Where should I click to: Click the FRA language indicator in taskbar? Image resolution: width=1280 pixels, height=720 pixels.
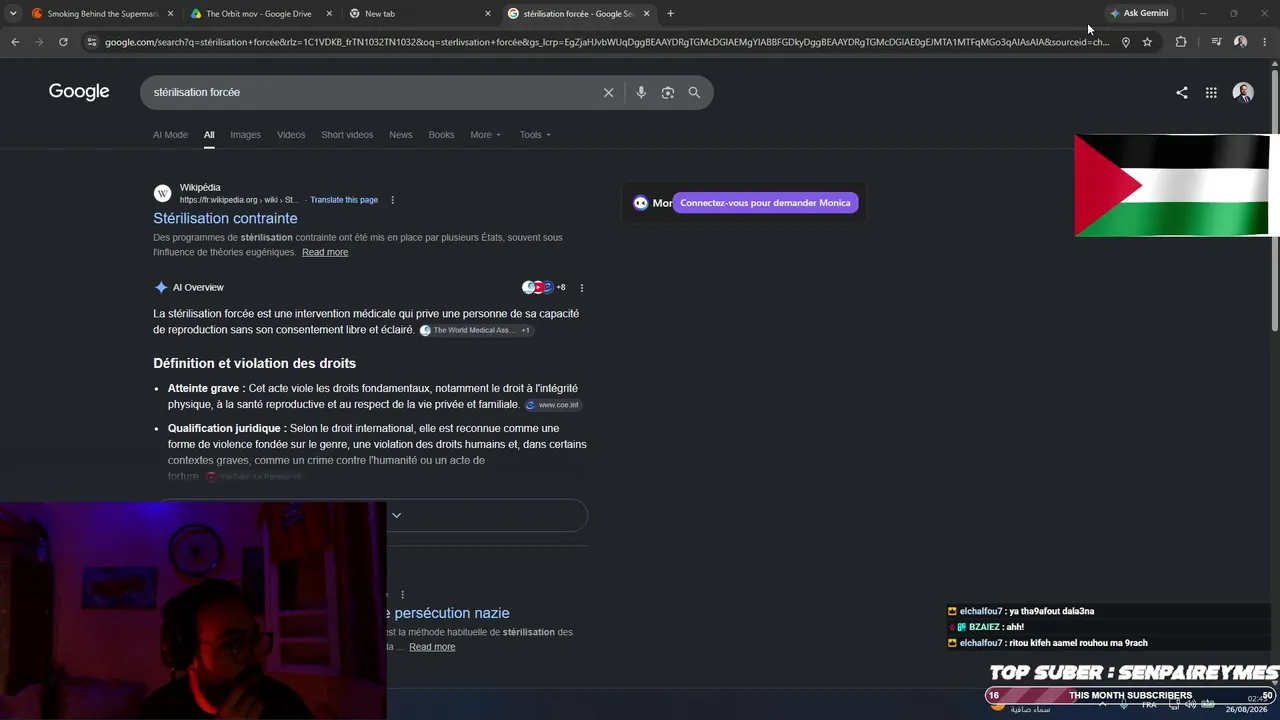click(x=1149, y=705)
